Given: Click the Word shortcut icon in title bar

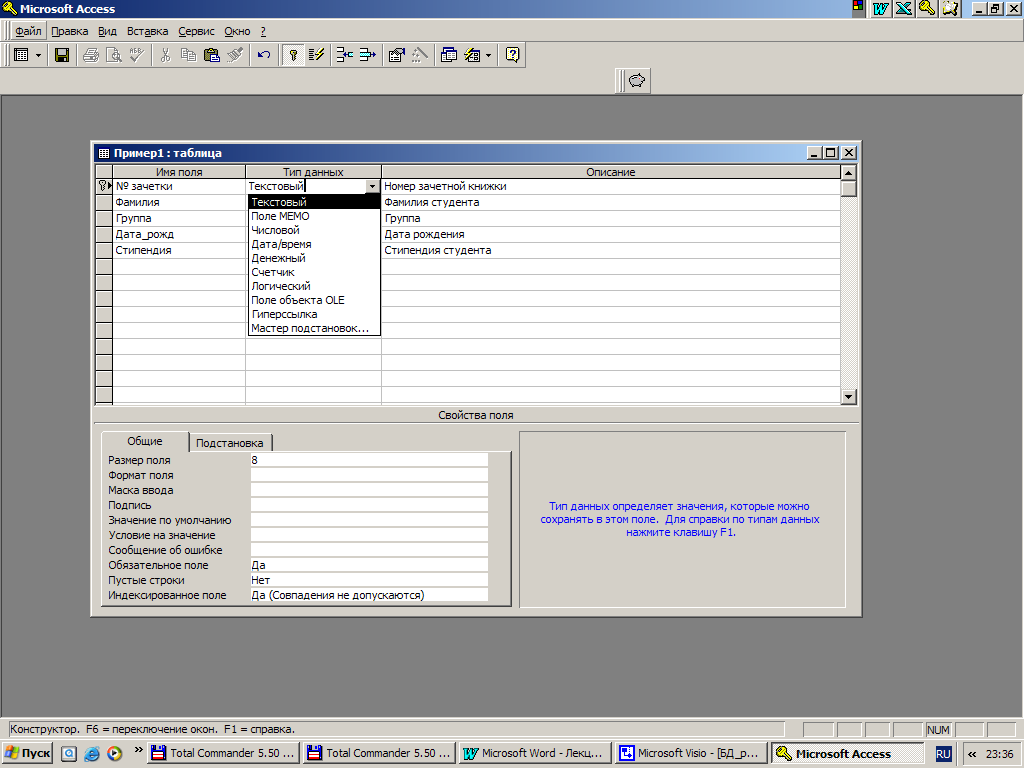Looking at the screenshot, I should [x=881, y=8].
